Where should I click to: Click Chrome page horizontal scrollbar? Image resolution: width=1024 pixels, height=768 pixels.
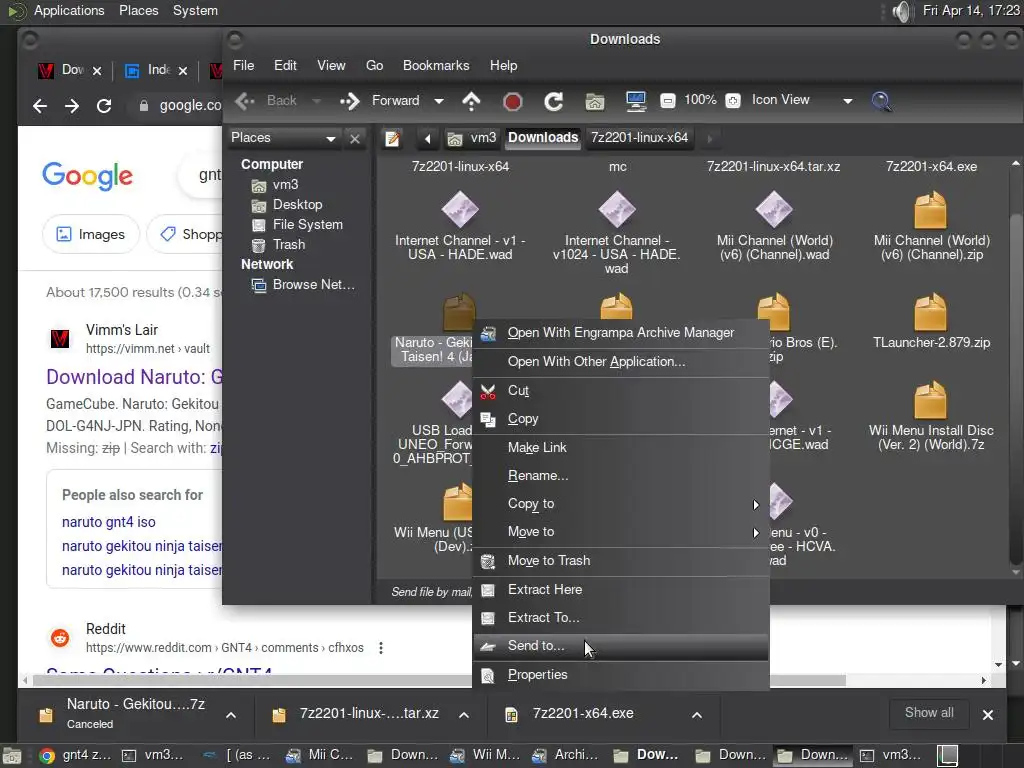click(x=441, y=680)
